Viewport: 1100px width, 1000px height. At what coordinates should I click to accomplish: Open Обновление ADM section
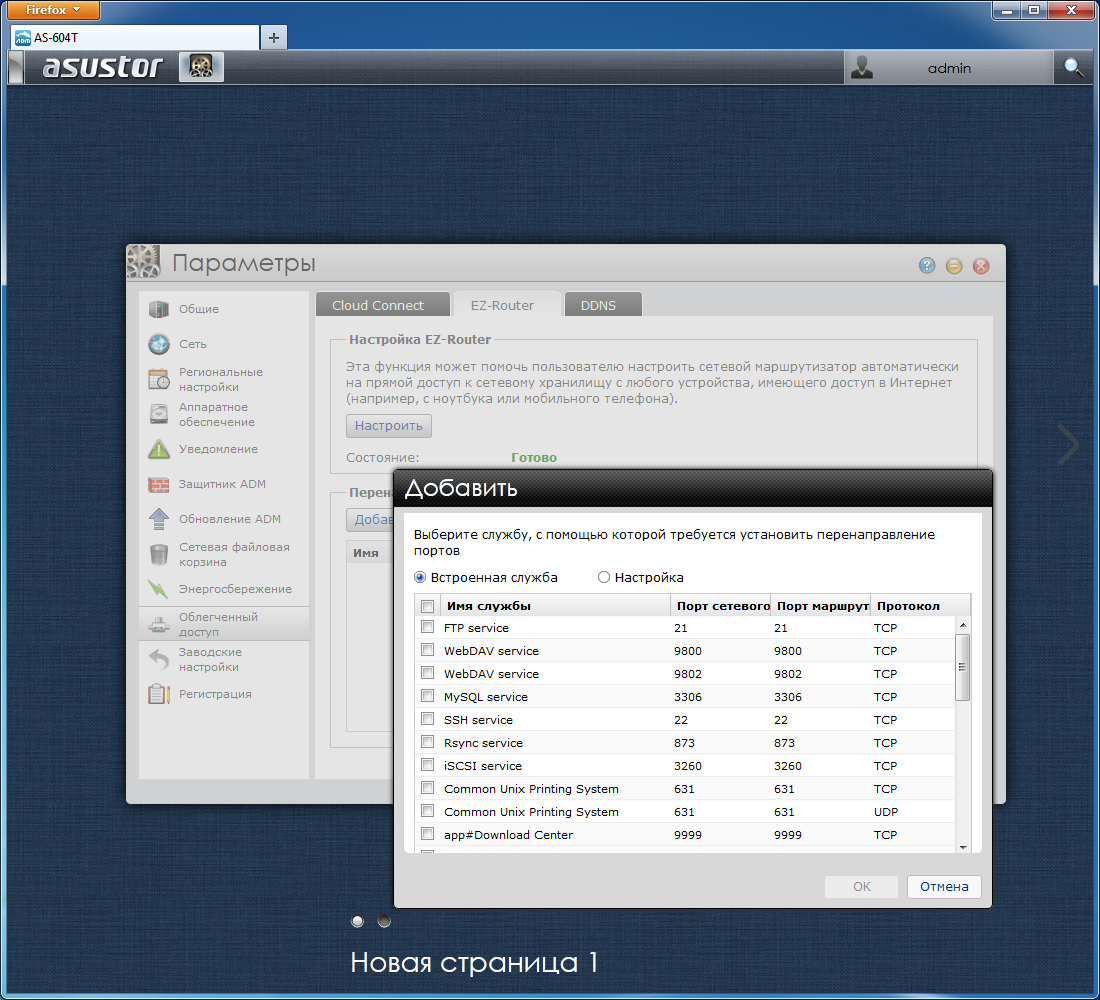pyautogui.click(x=223, y=519)
